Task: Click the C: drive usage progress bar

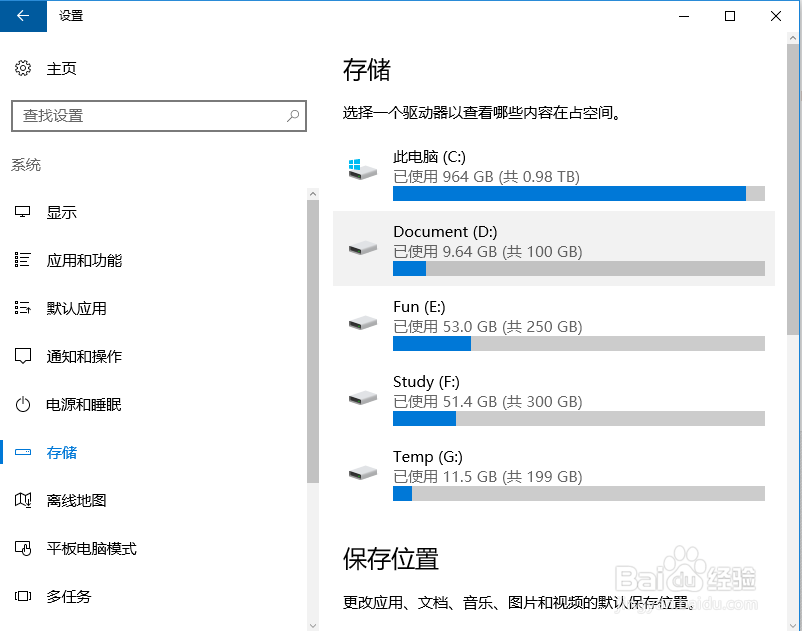Action: coord(560,193)
